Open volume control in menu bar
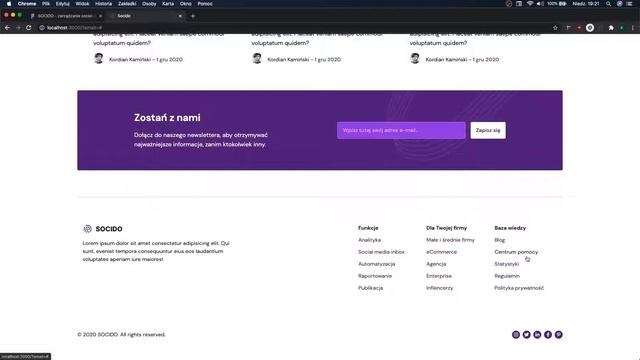640x360 pixels. (x=540, y=4)
